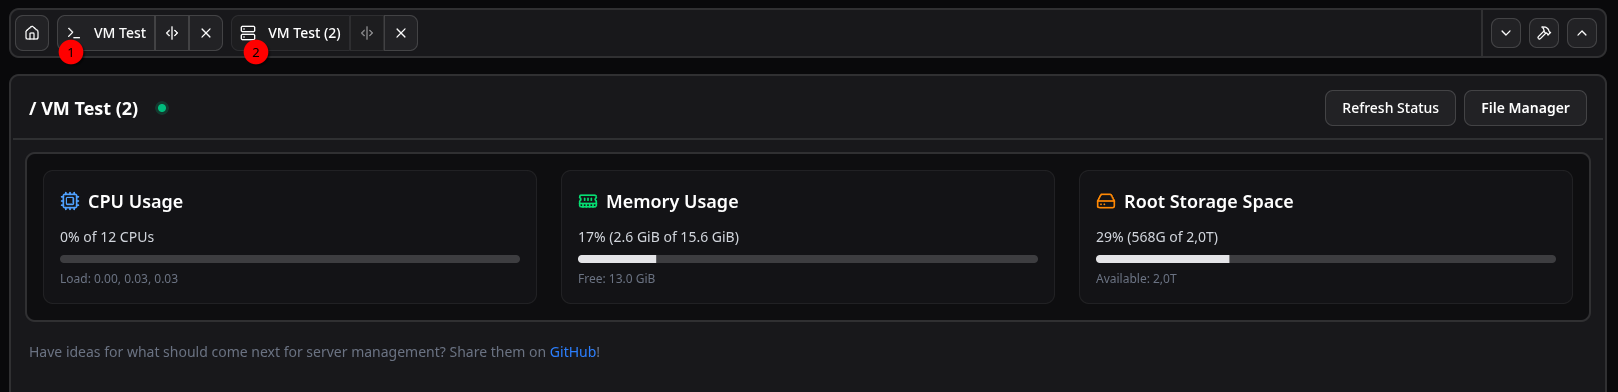The width and height of the screenshot is (1618, 392).
Task: Click the Root Storage drive icon
Action: click(x=1106, y=201)
